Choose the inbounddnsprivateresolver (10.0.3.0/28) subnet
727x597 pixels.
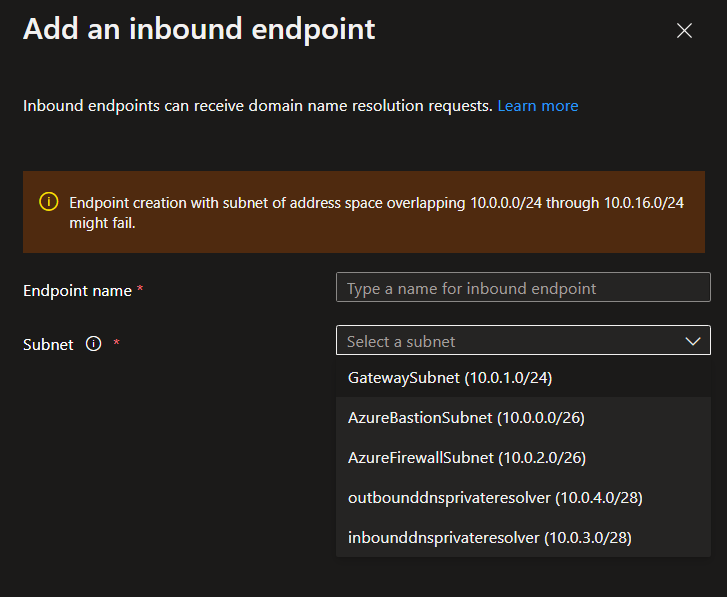click(x=489, y=538)
